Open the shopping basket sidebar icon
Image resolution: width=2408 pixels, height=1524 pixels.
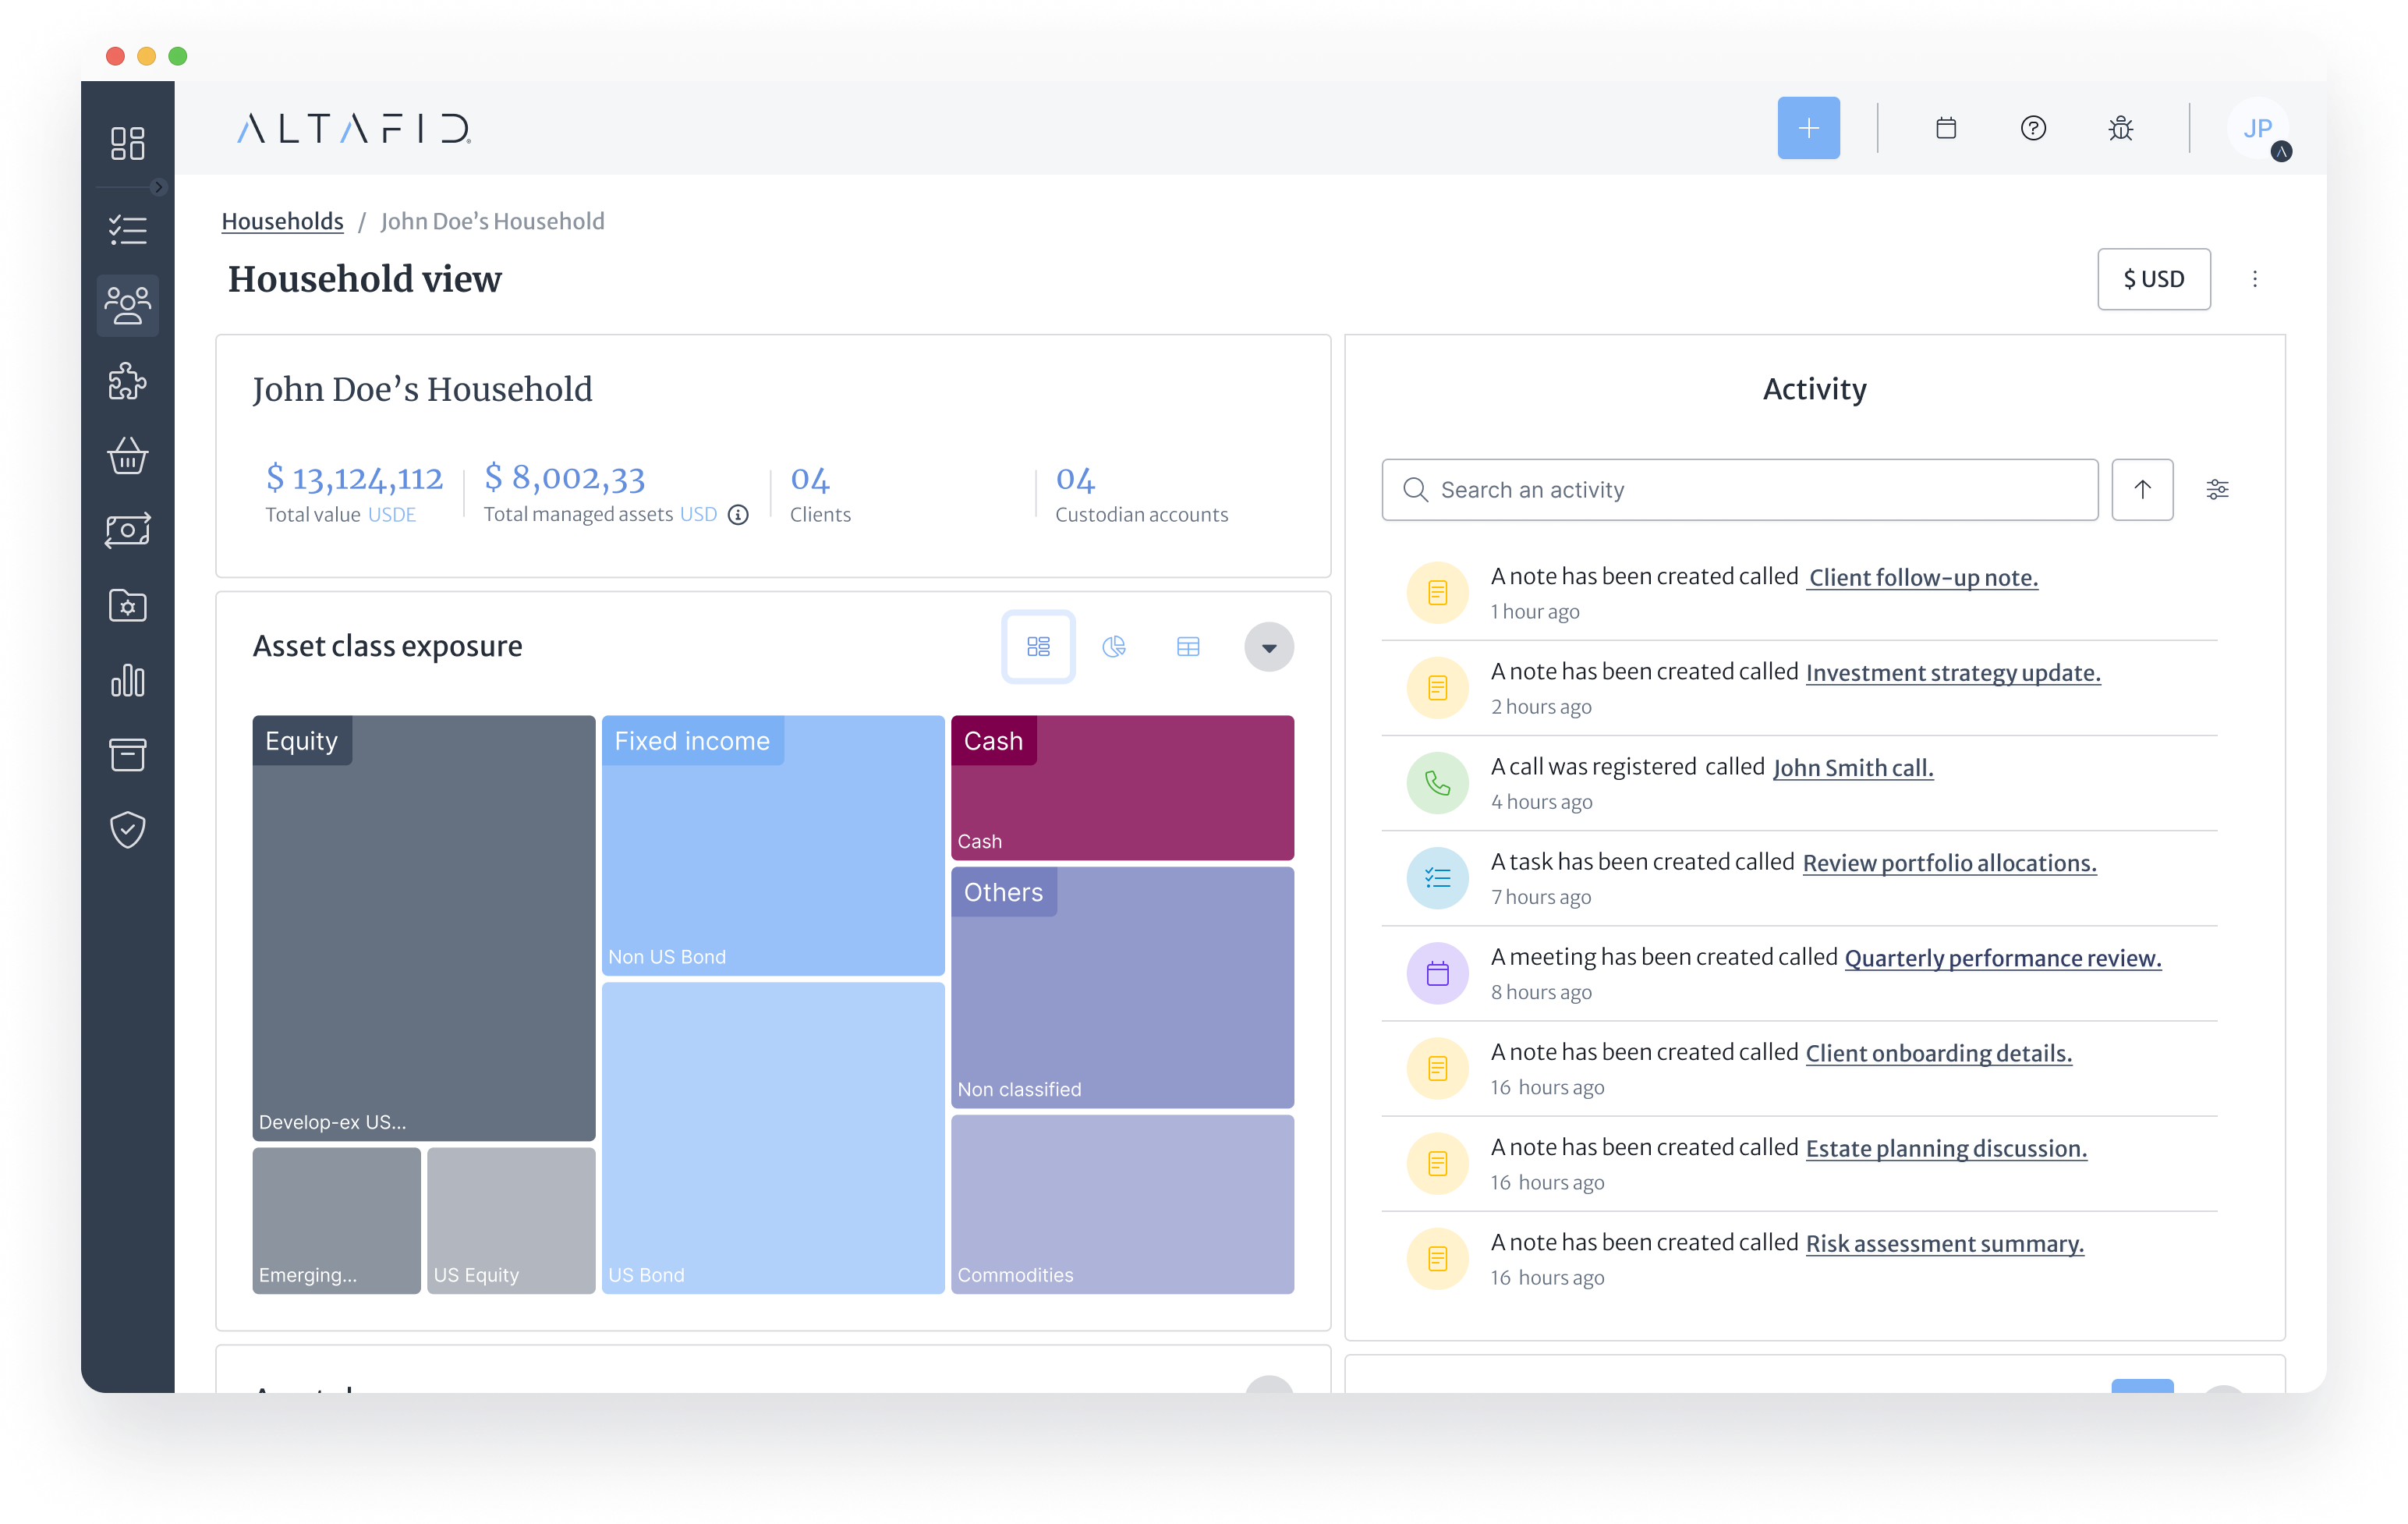(127, 456)
